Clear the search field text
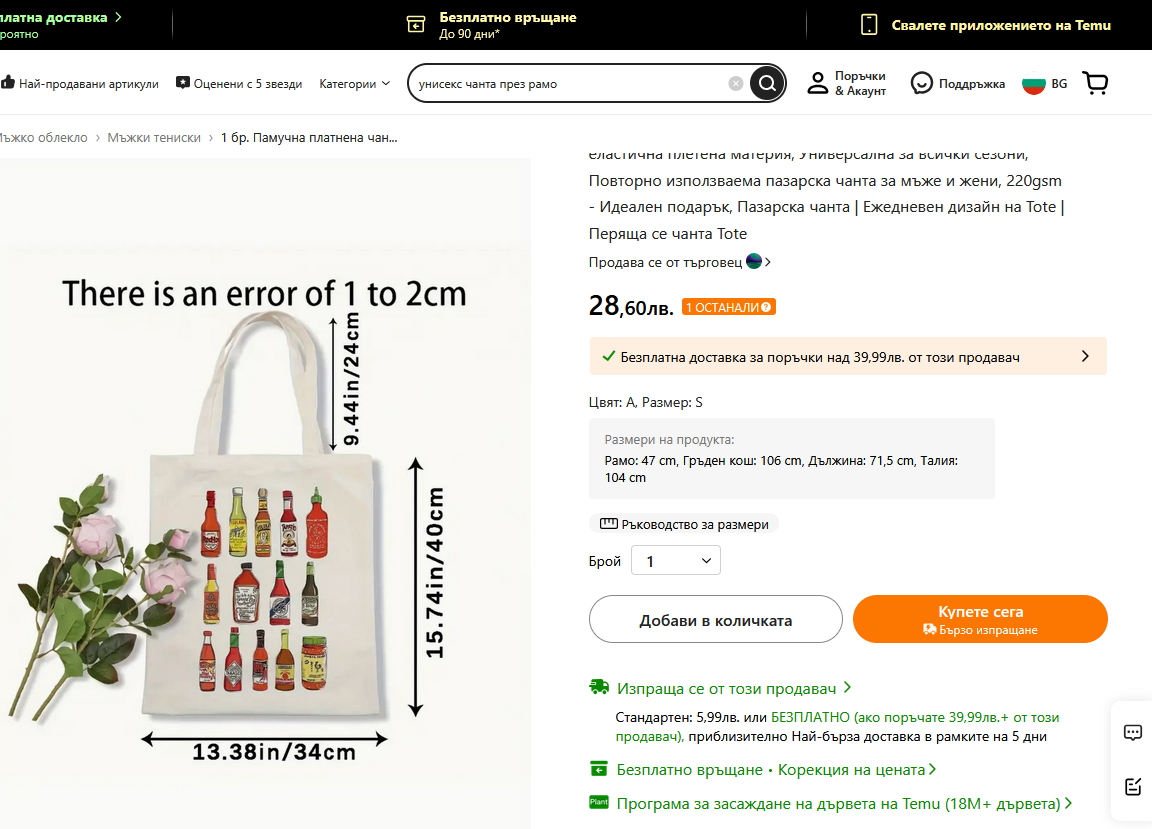This screenshot has width=1152, height=829. pos(736,84)
